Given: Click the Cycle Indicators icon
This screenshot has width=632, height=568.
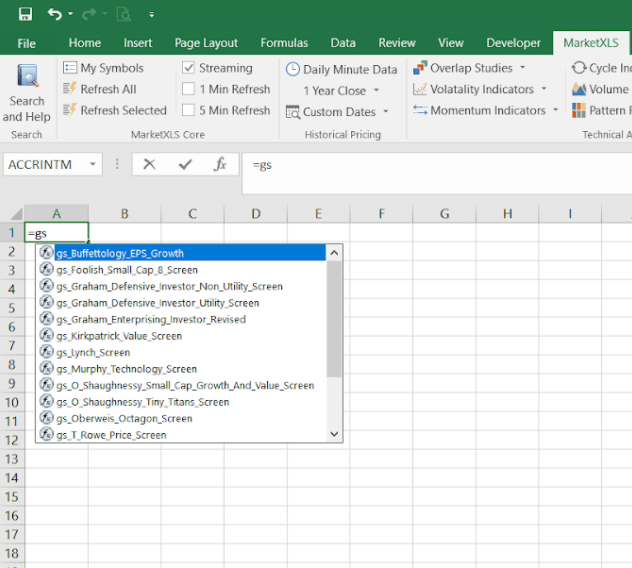Looking at the screenshot, I should (x=579, y=68).
